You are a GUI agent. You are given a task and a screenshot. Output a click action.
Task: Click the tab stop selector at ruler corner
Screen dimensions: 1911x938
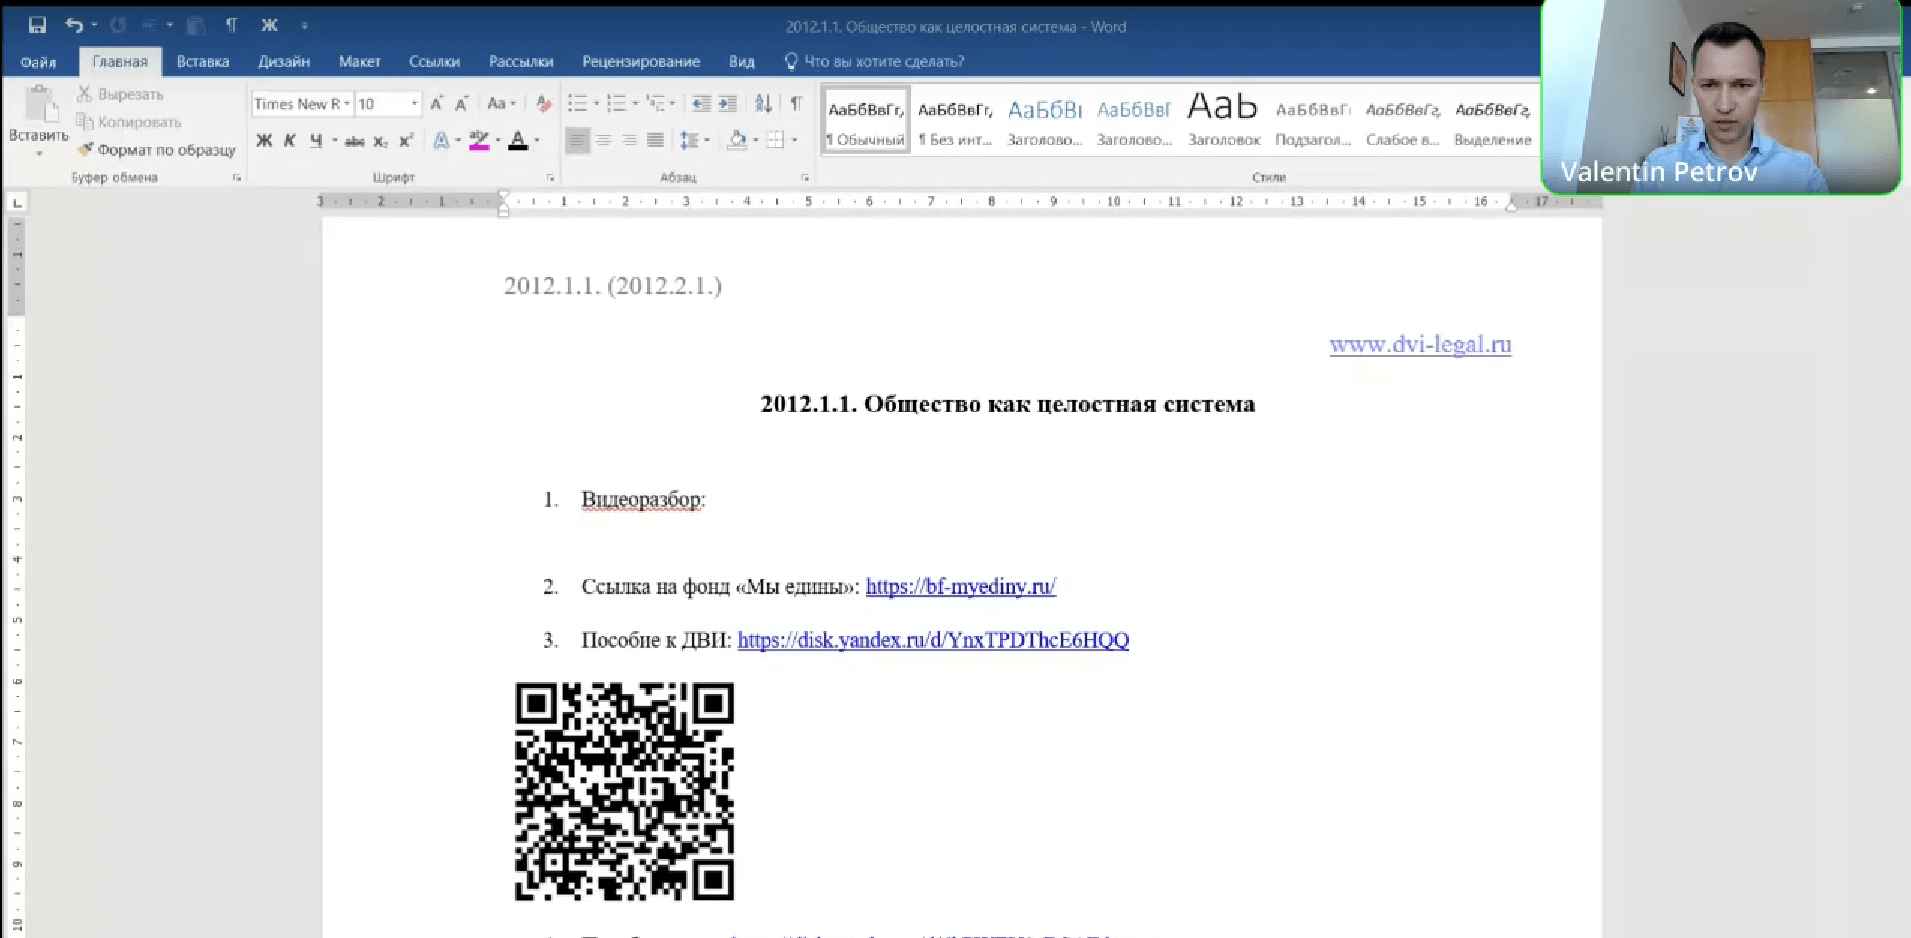(17, 203)
